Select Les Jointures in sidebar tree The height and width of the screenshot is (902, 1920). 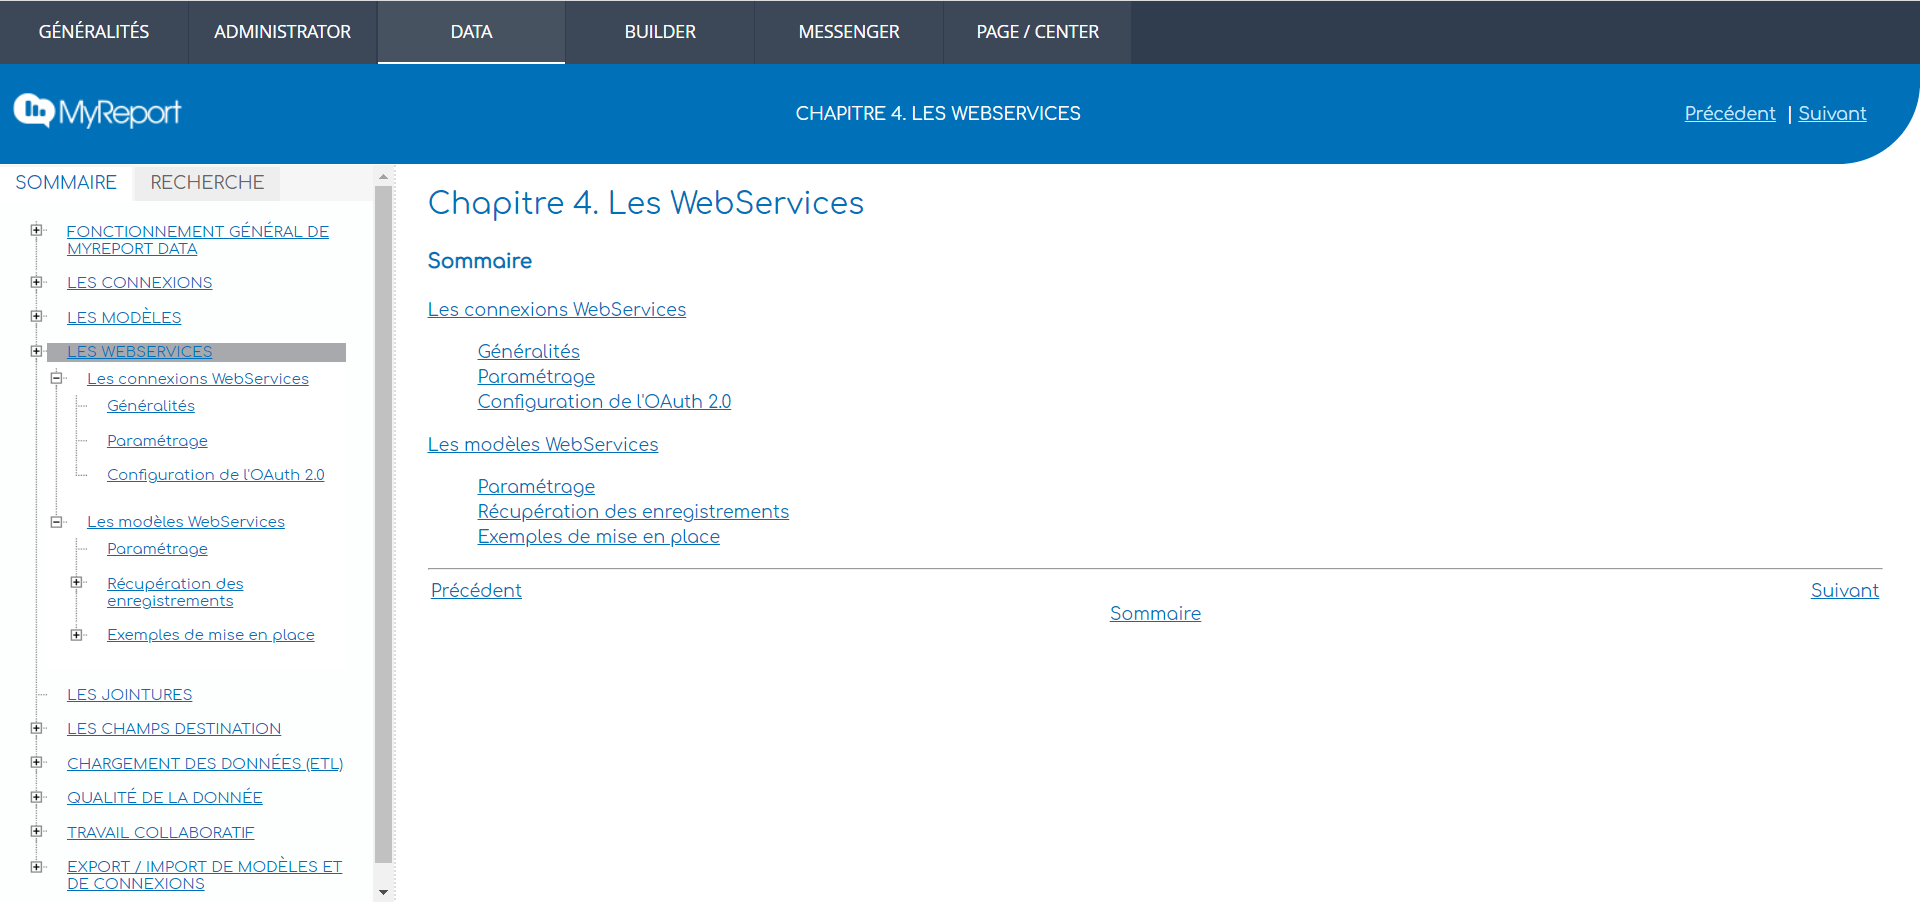[x=129, y=694]
